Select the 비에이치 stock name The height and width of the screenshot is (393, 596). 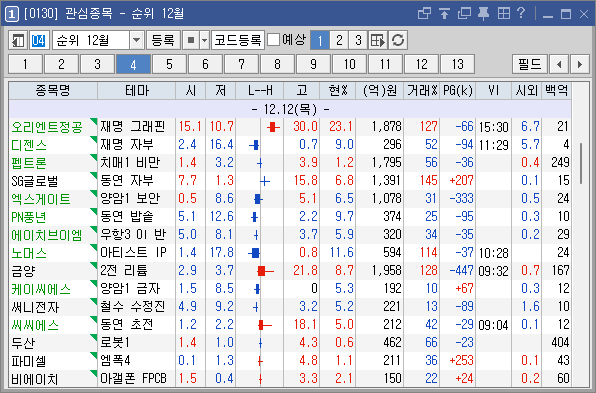tap(35, 379)
